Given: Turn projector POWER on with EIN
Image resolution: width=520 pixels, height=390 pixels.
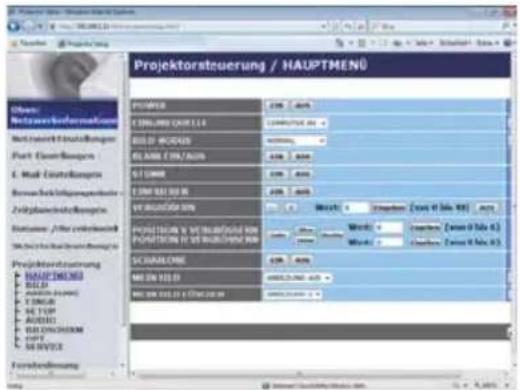Looking at the screenshot, I should [276, 106].
